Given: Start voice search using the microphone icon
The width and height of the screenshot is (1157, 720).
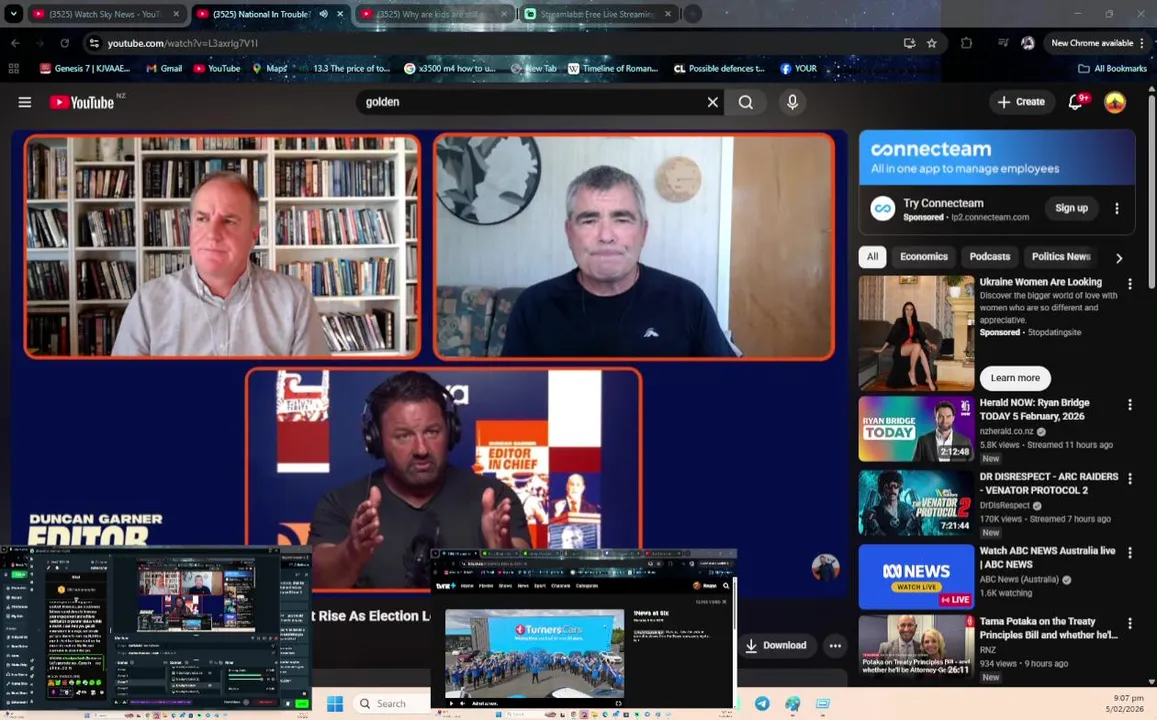Looking at the screenshot, I should coord(792,102).
